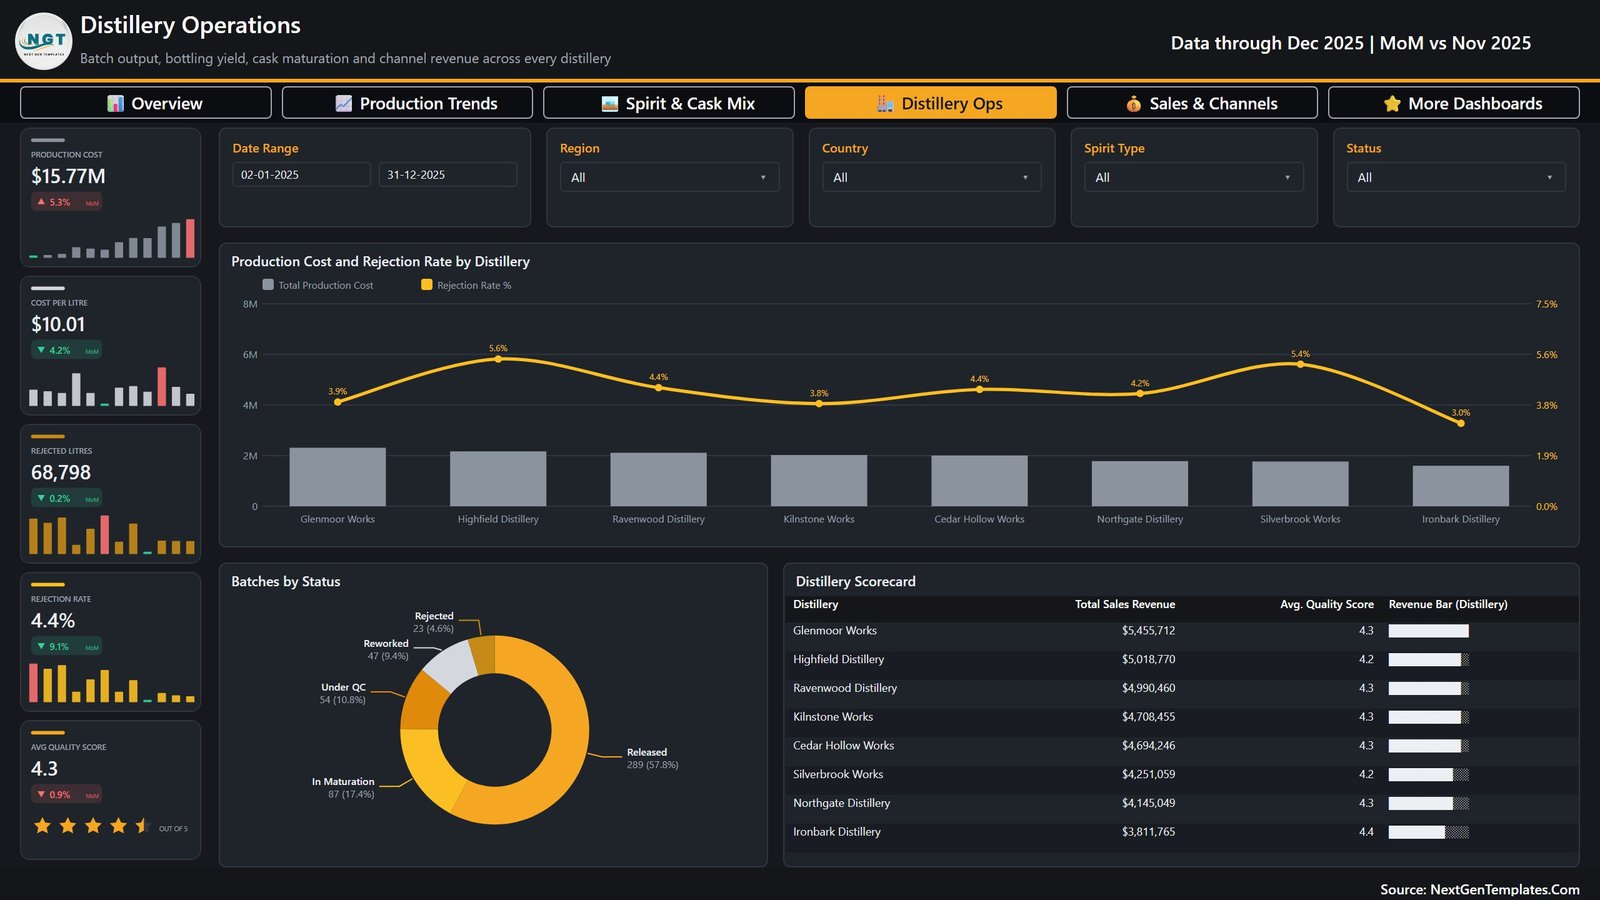The height and width of the screenshot is (900, 1600).
Task: Click the Distillery Ops factory icon
Action: click(x=886, y=104)
